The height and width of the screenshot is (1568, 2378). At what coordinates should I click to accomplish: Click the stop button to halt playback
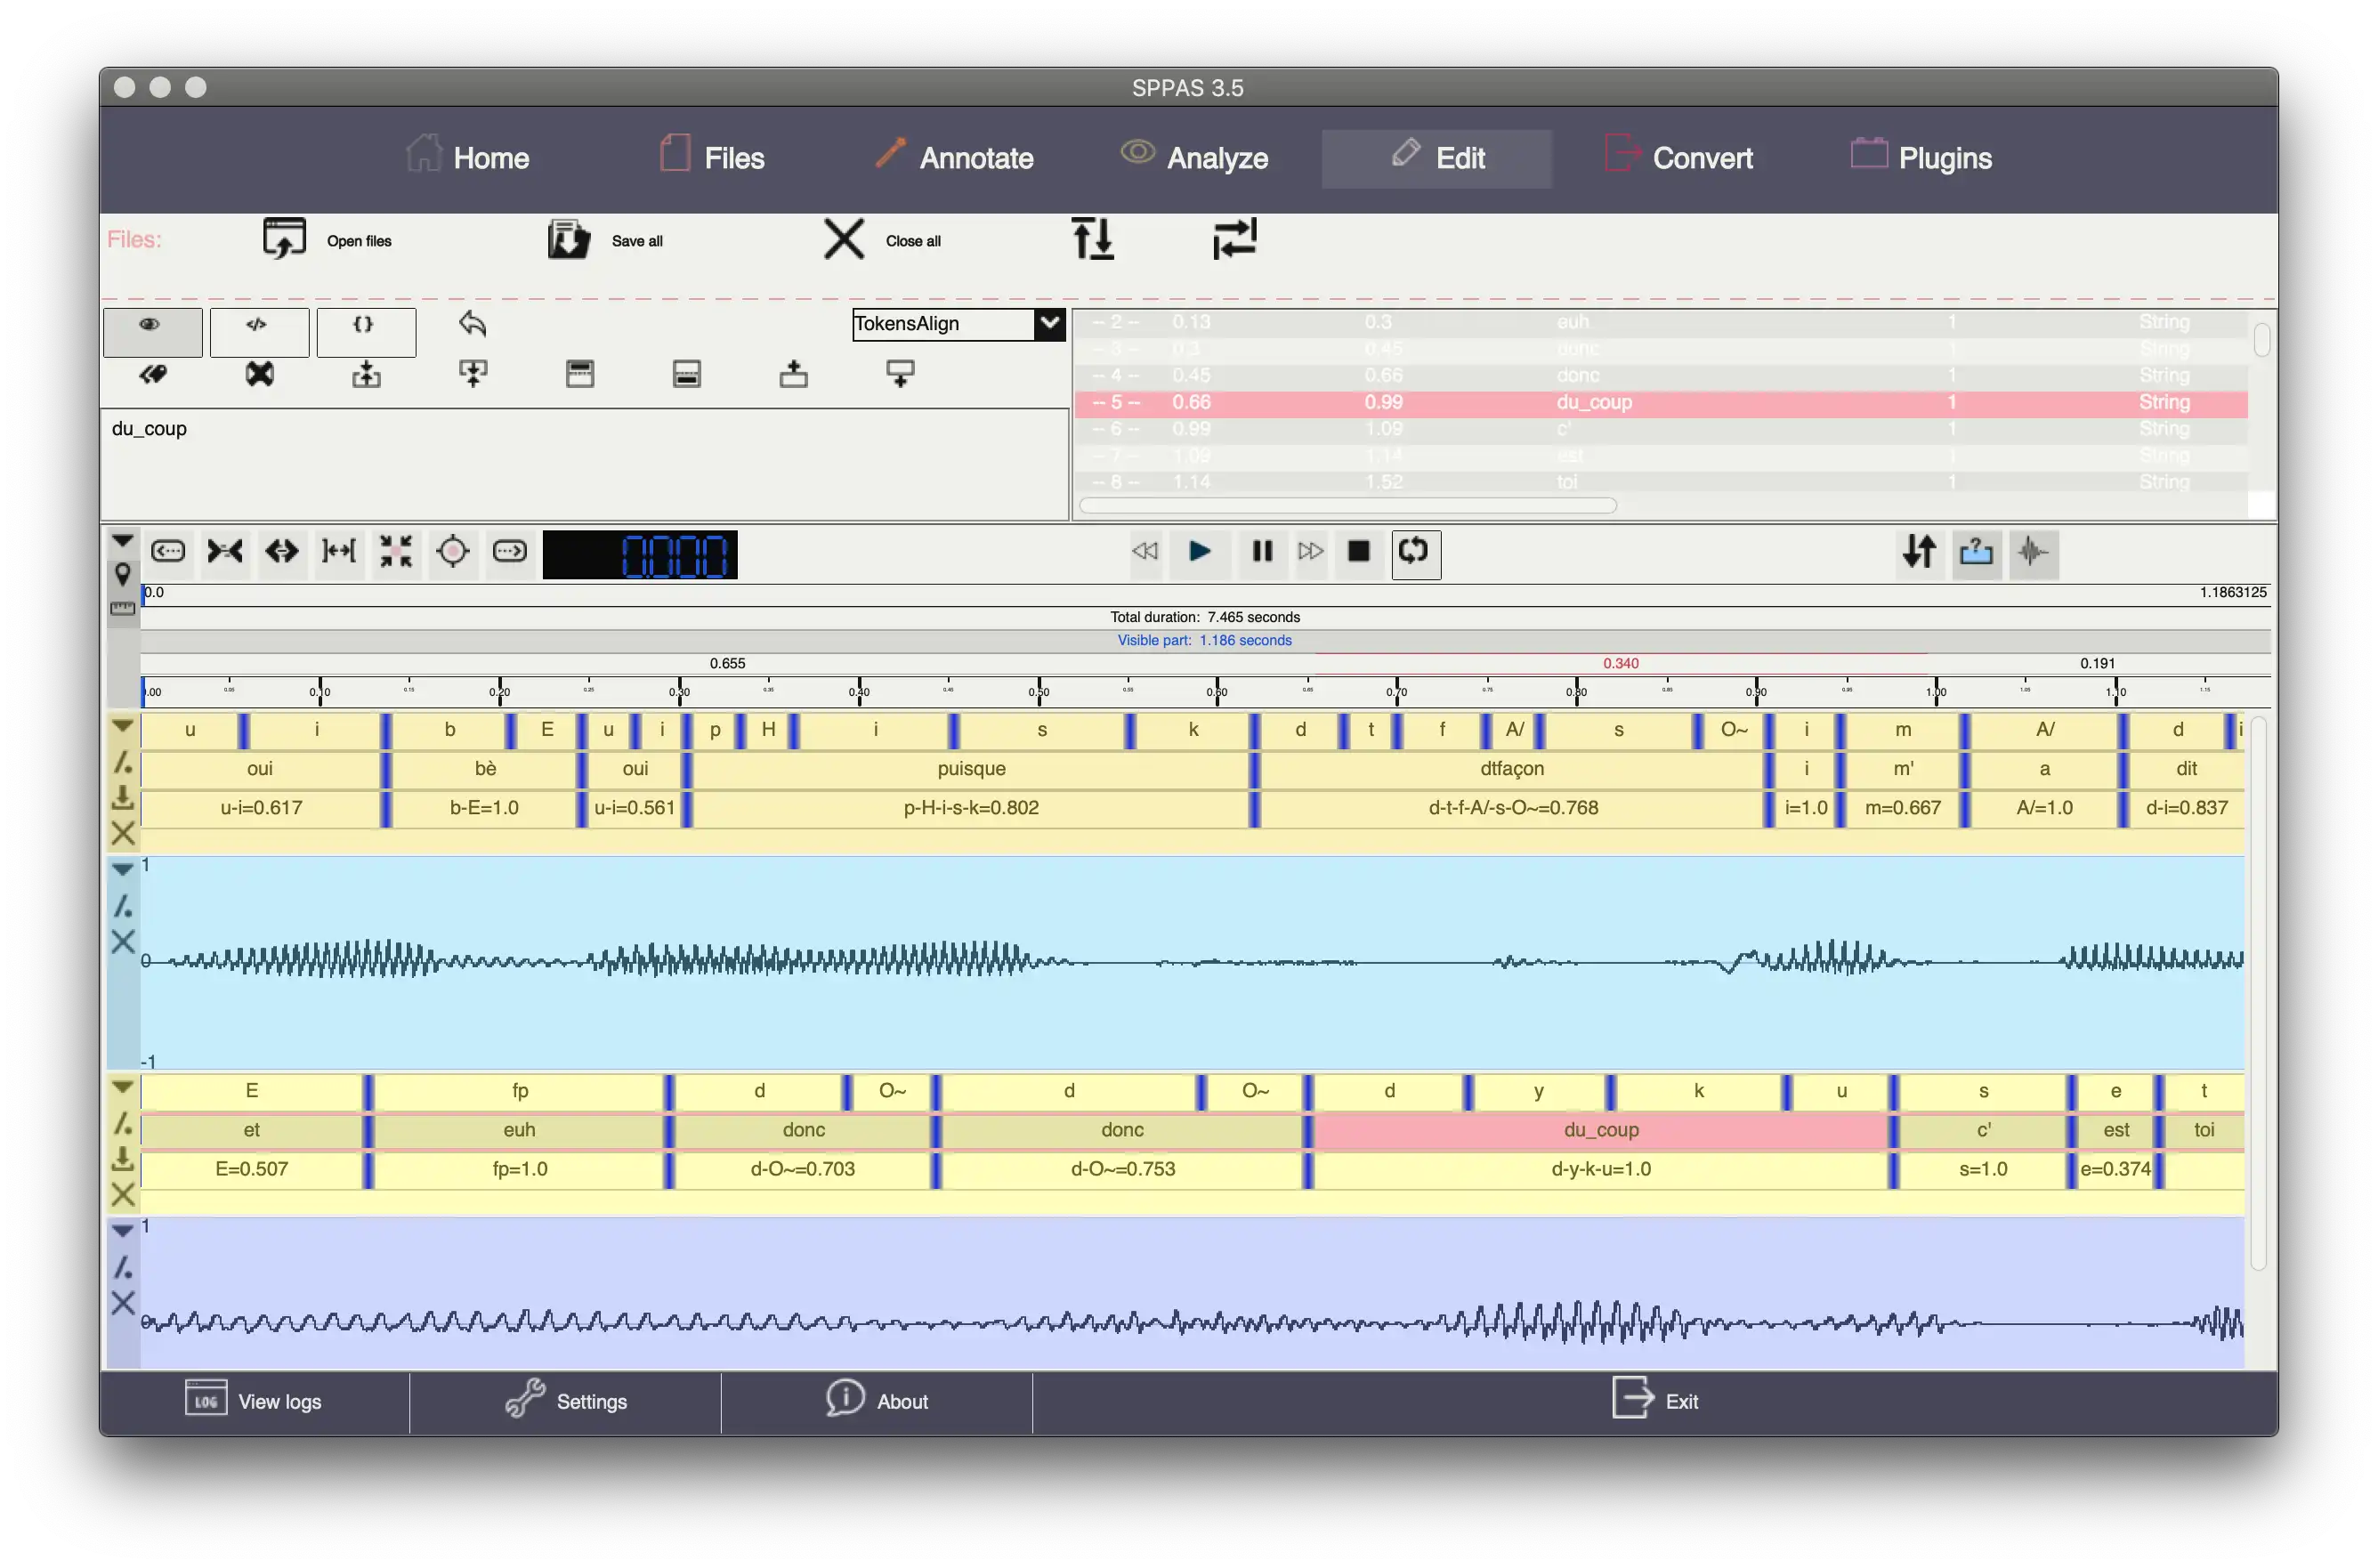tap(1360, 551)
